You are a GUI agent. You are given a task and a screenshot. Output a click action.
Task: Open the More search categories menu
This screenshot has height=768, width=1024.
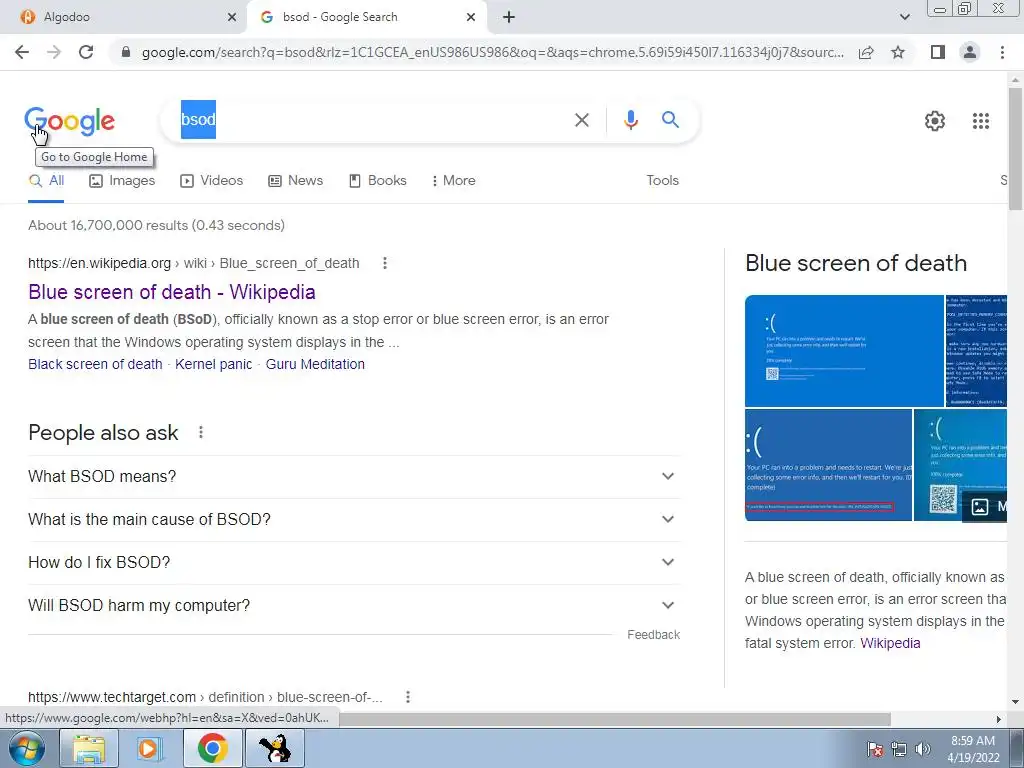pyautogui.click(x=453, y=181)
